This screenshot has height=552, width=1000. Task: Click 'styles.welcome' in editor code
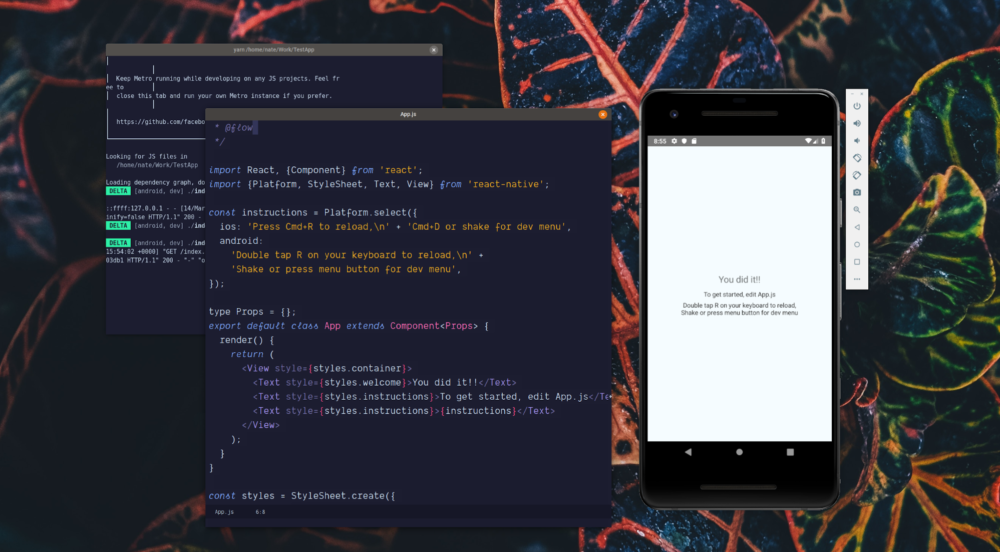362,382
